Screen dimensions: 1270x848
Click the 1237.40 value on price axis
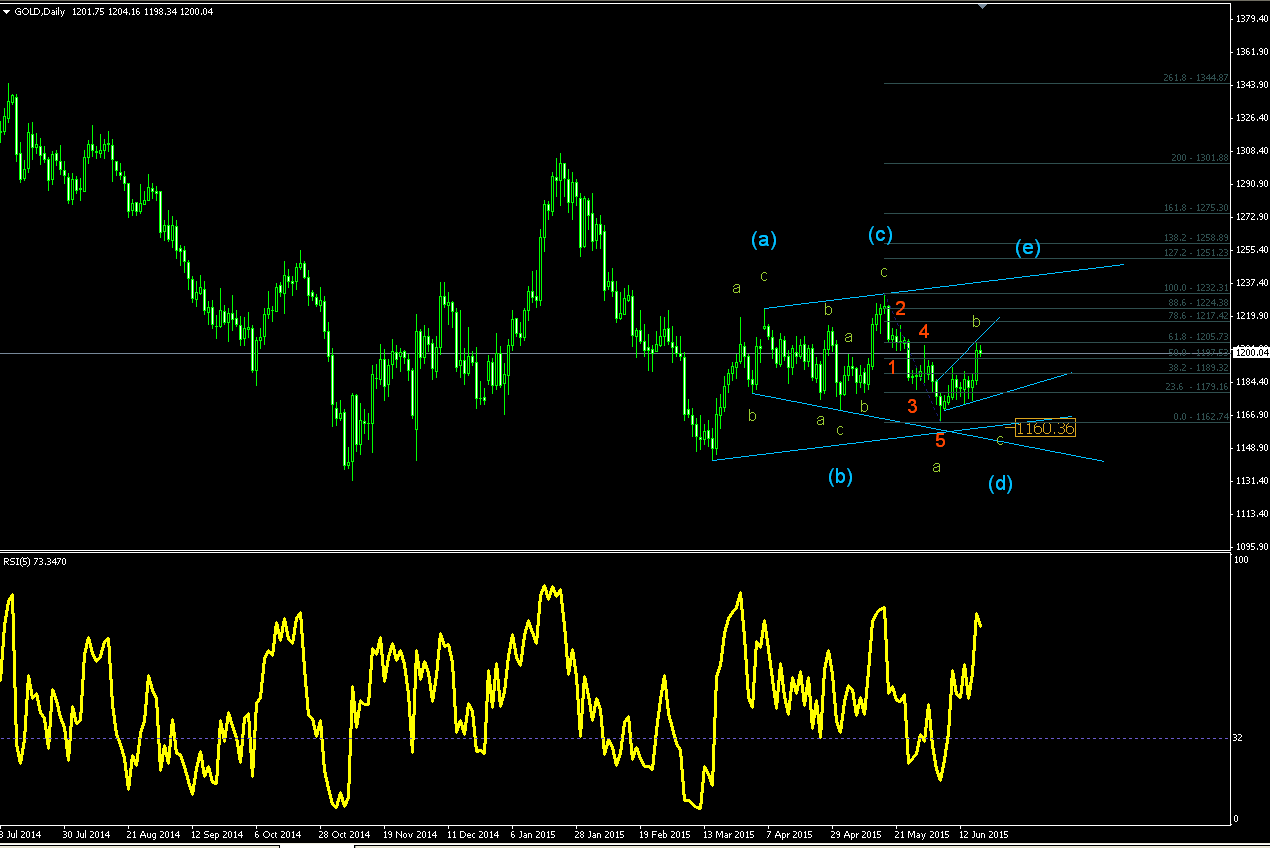pos(1251,283)
